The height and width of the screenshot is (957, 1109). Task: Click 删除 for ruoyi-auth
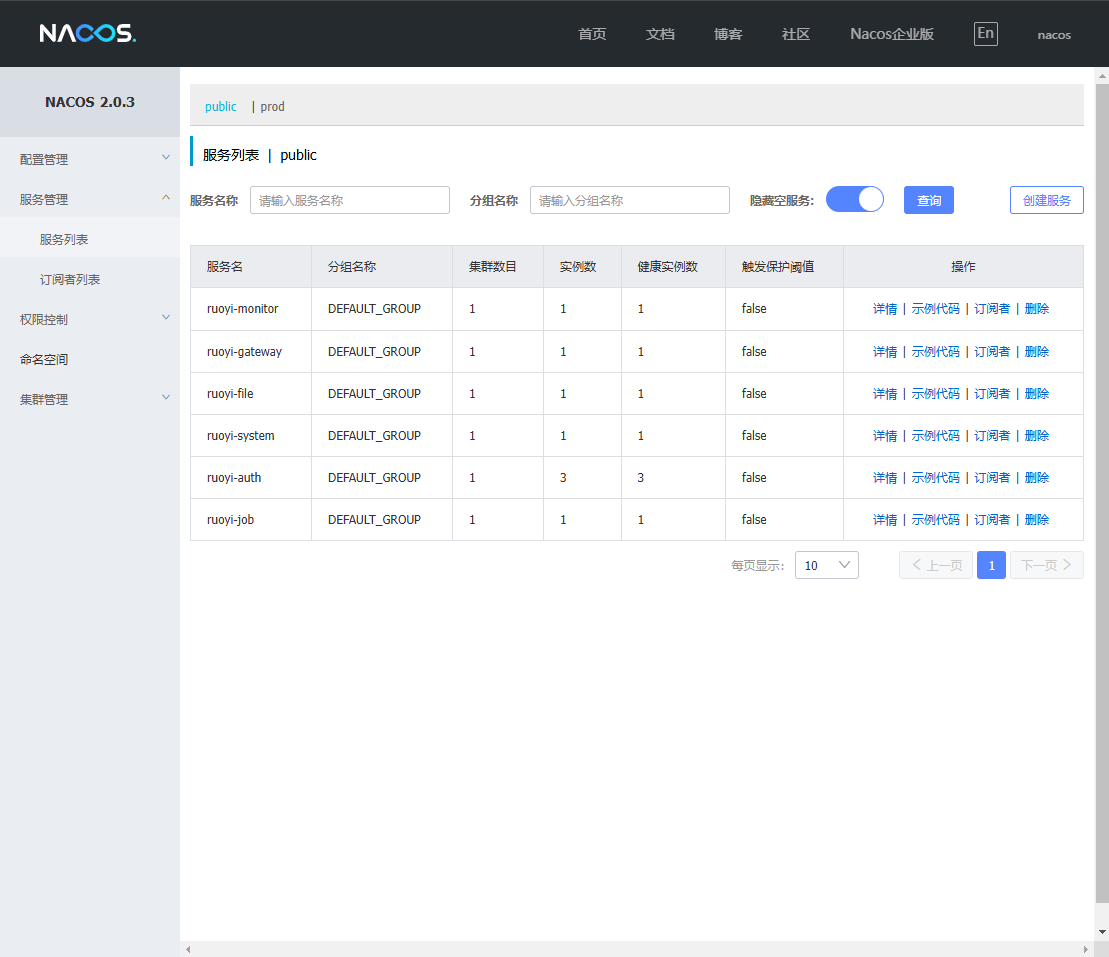pyautogui.click(x=1036, y=477)
